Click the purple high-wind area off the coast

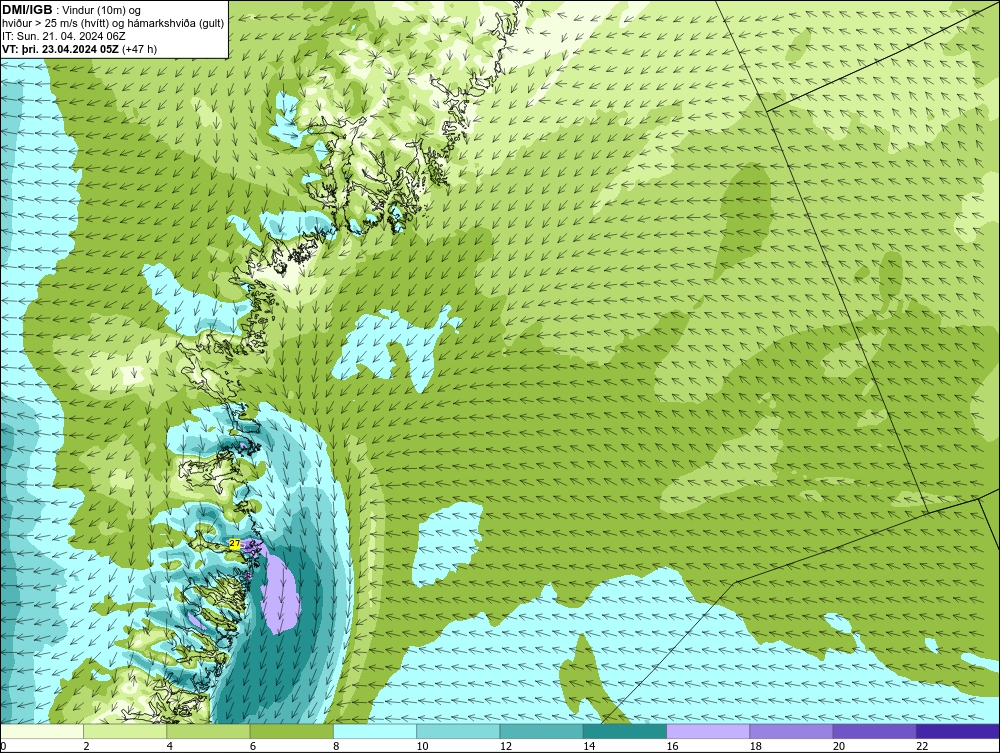click(x=281, y=593)
